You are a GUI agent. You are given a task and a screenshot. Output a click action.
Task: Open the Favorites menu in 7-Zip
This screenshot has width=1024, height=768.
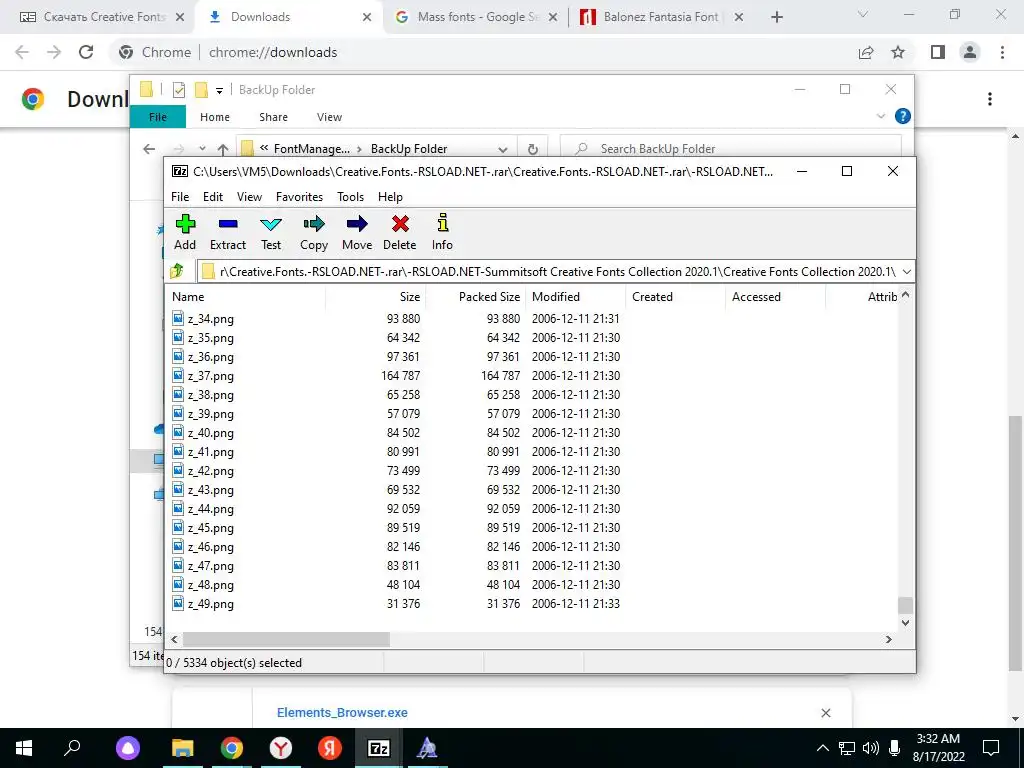[x=299, y=197]
